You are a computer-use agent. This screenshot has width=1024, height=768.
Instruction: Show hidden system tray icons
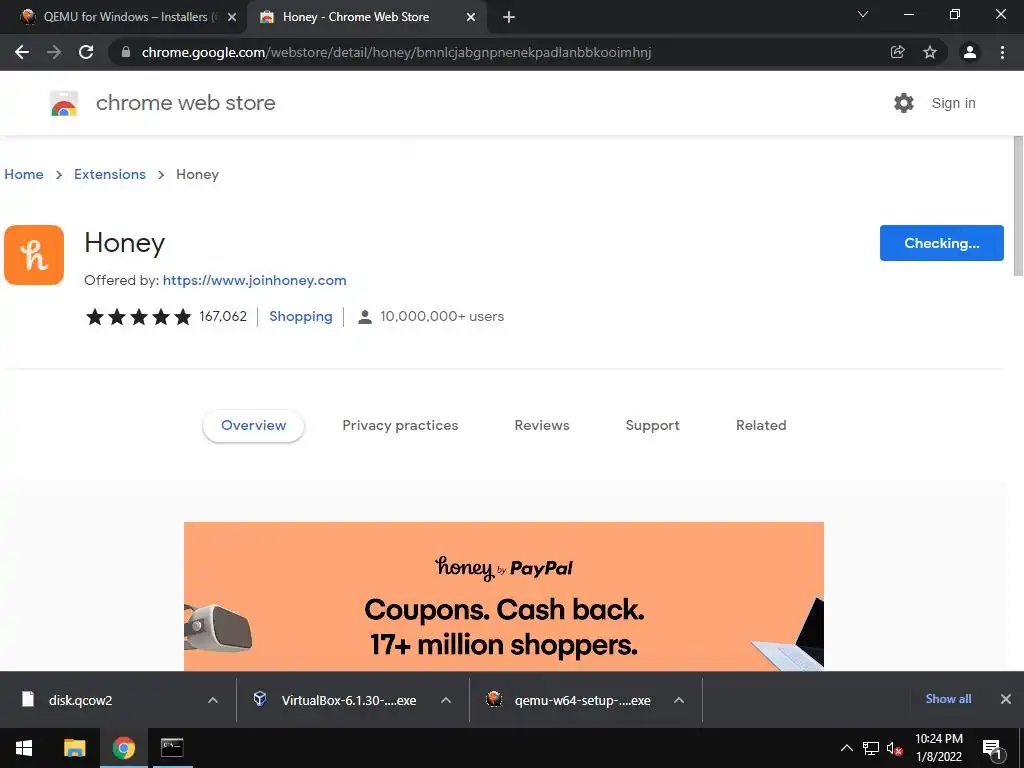[x=846, y=748]
